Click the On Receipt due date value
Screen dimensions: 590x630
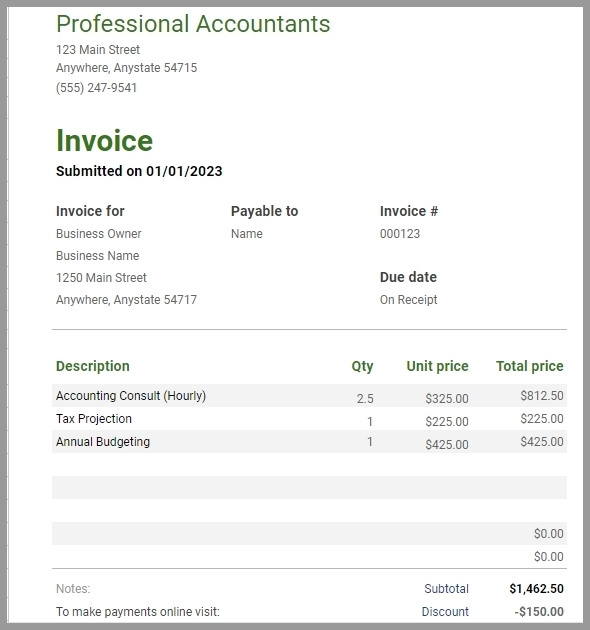coord(408,300)
